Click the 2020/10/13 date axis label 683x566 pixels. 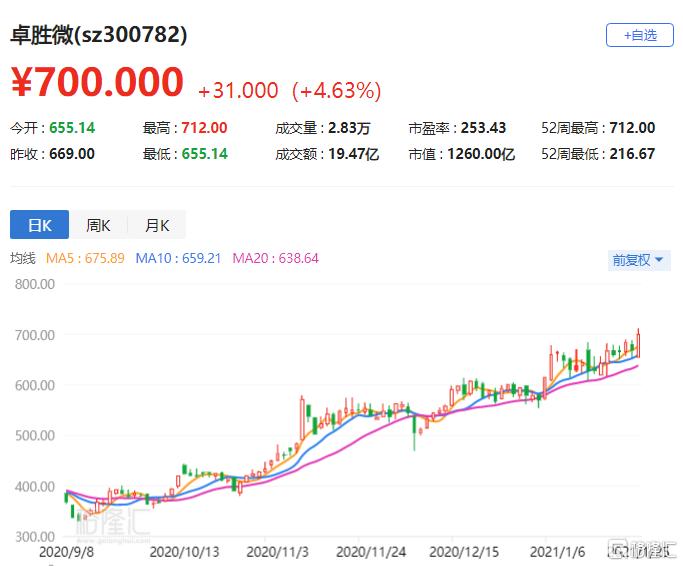[184, 552]
